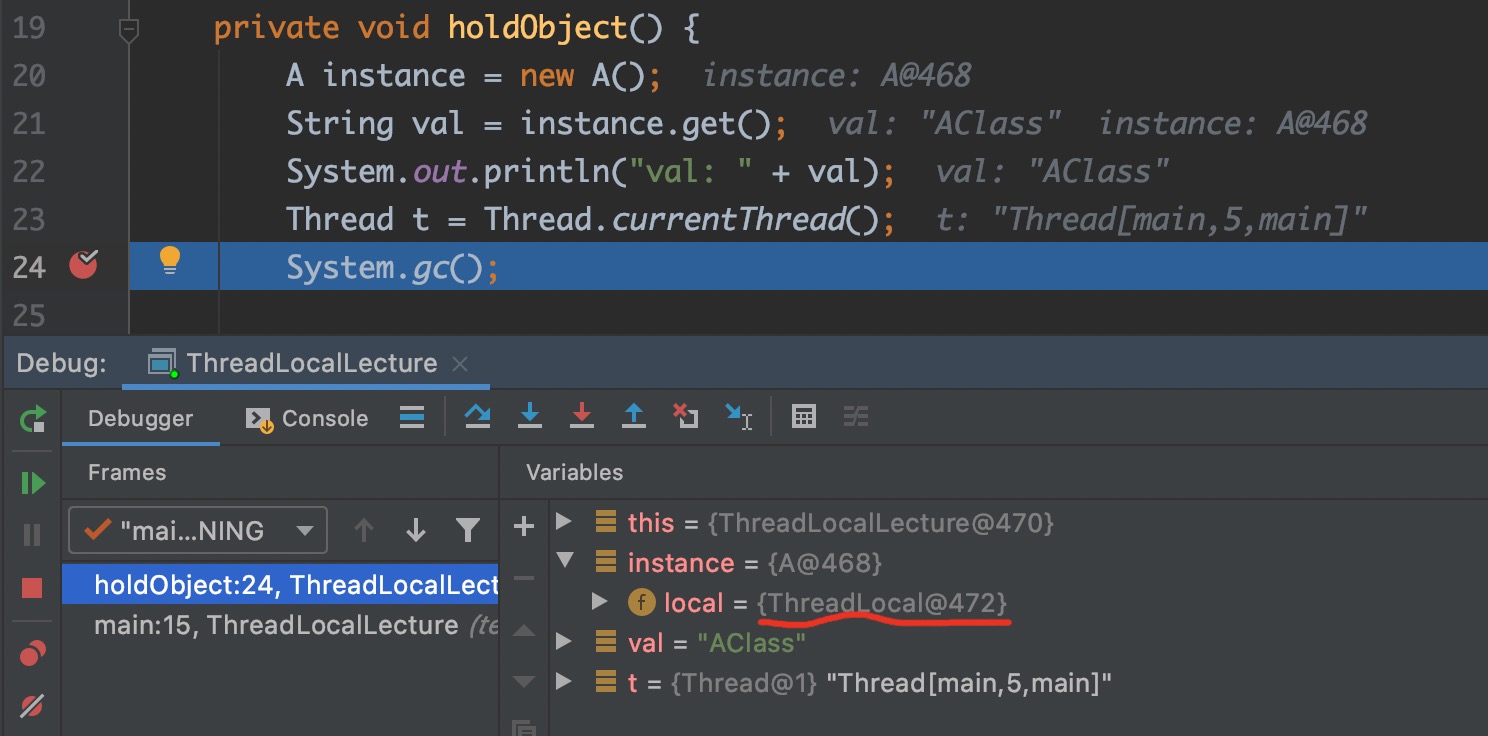This screenshot has height=736, width=1488.
Task: Switch to the Debugger tab
Action: [141, 419]
